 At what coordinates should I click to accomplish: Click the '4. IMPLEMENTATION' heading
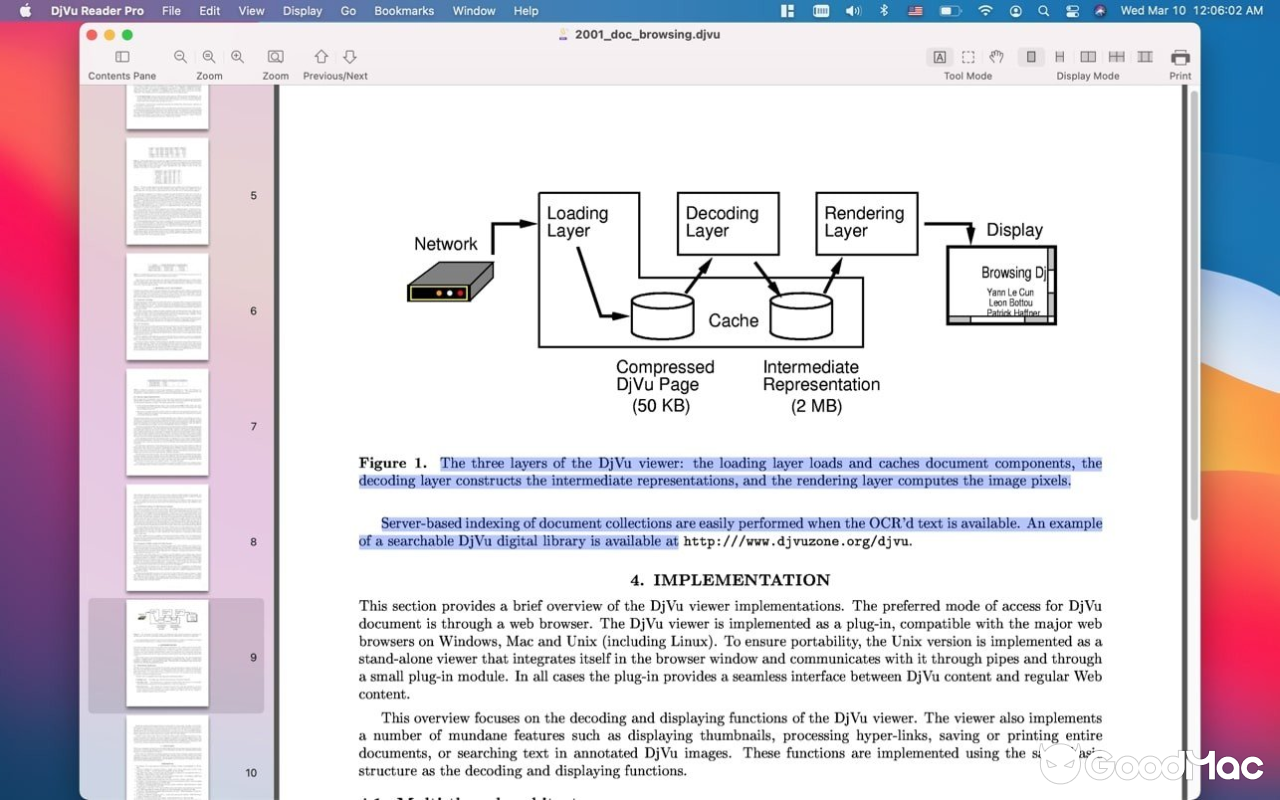[730, 580]
